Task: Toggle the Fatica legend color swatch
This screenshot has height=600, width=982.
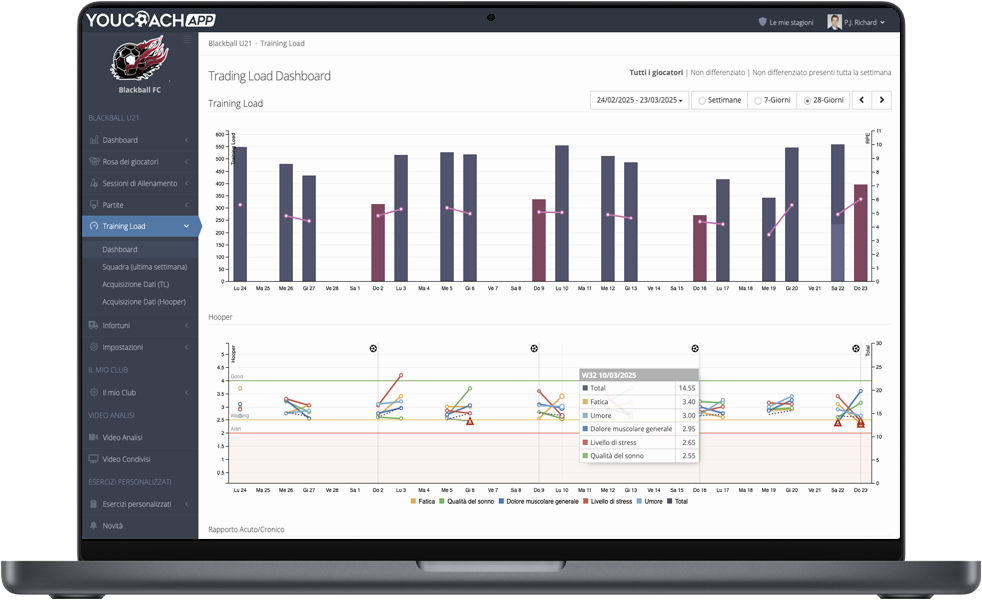Action: coord(413,501)
